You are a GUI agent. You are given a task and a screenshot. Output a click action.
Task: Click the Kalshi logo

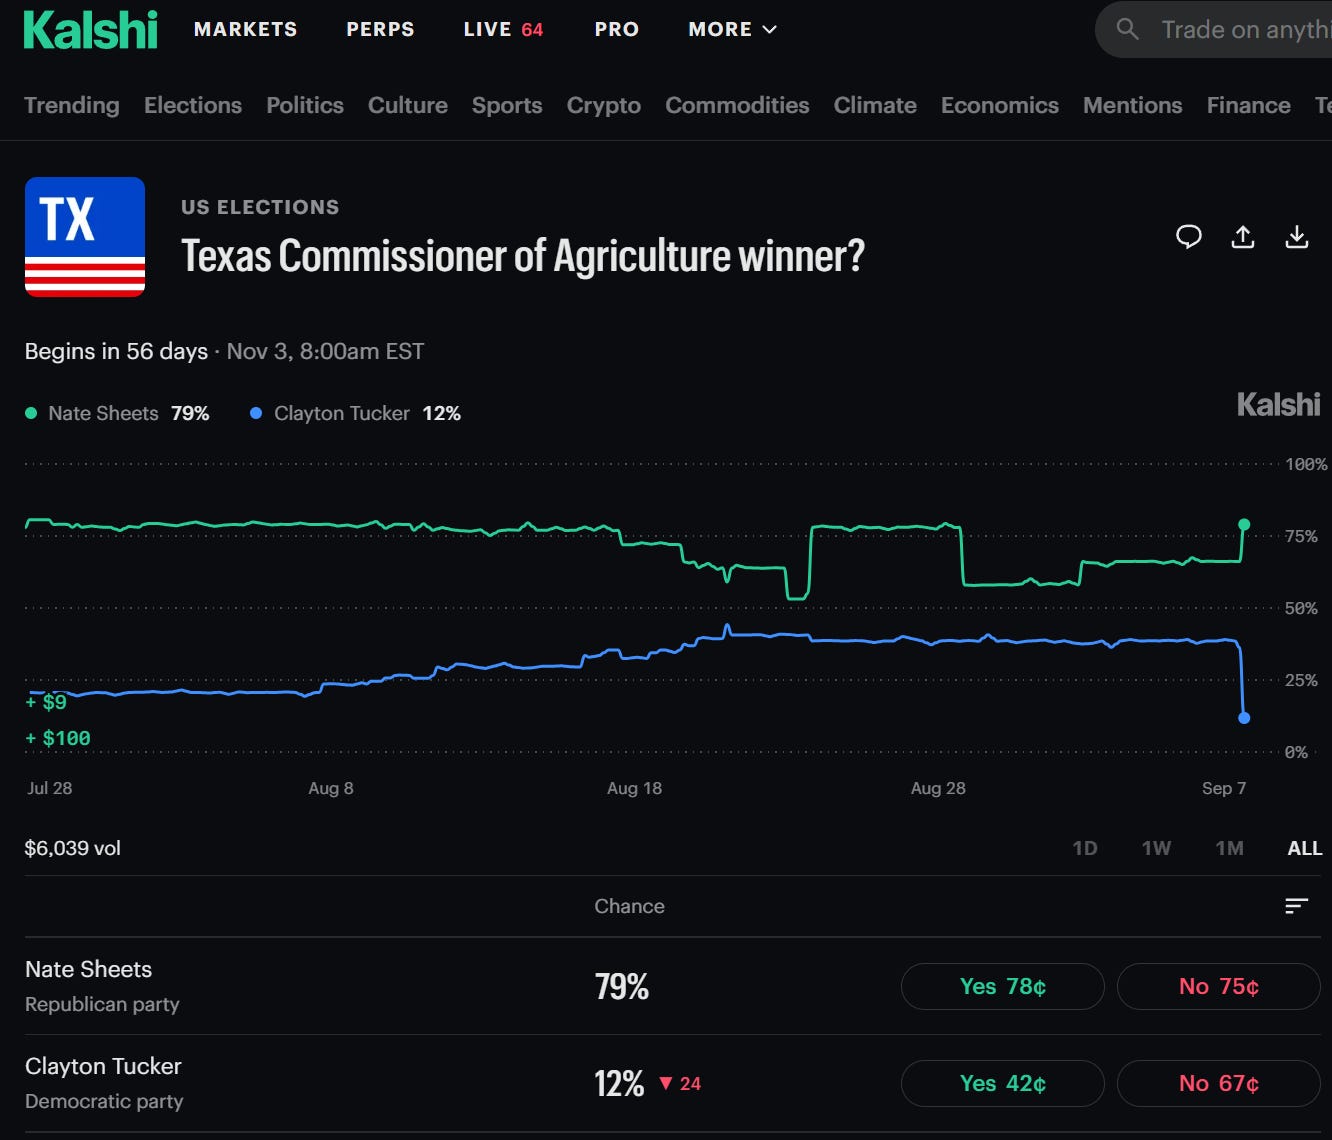point(91,30)
